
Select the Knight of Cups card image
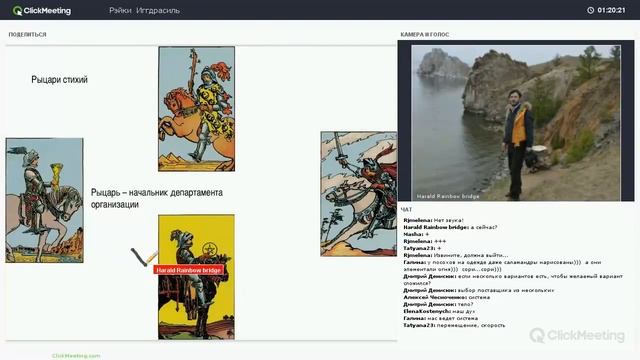pos(44,200)
